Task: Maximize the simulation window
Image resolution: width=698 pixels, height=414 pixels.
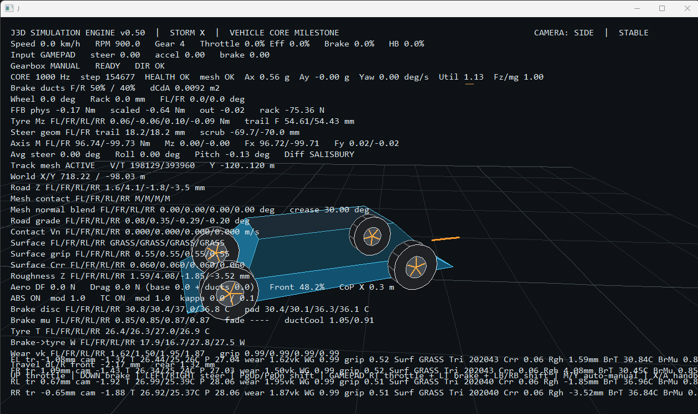Action: [x=662, y=8]
